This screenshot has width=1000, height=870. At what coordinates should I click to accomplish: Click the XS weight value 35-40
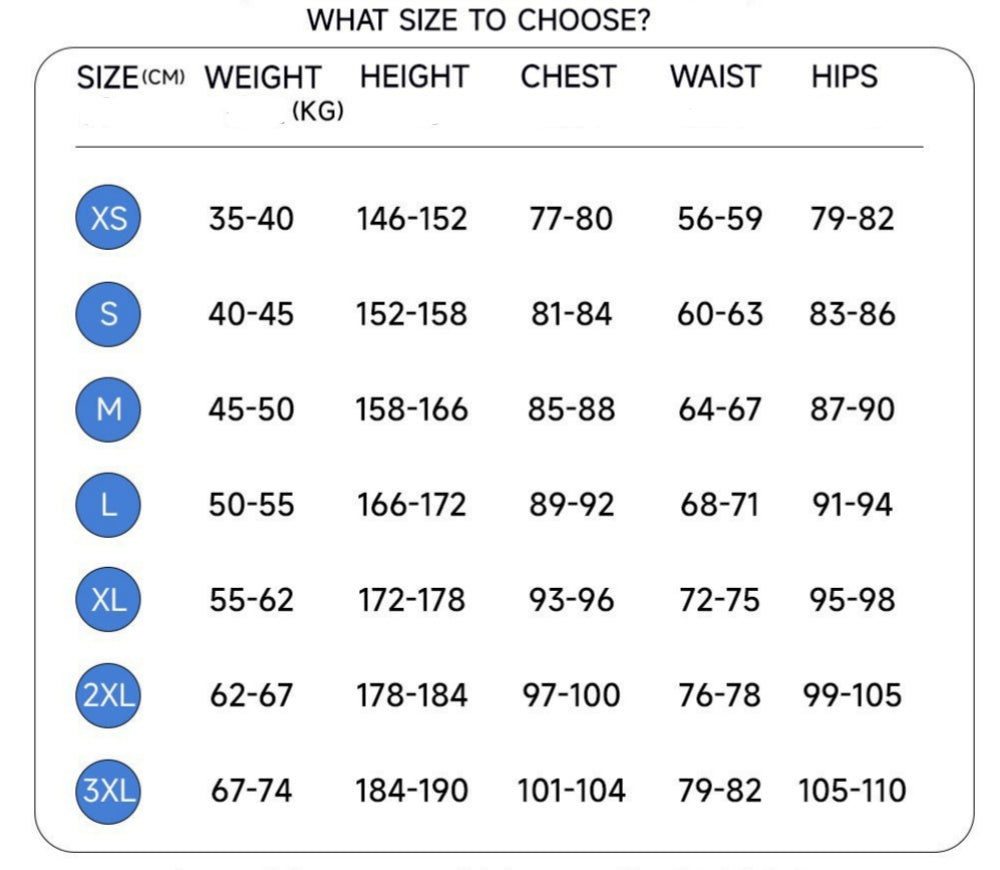tap(251, 219)
